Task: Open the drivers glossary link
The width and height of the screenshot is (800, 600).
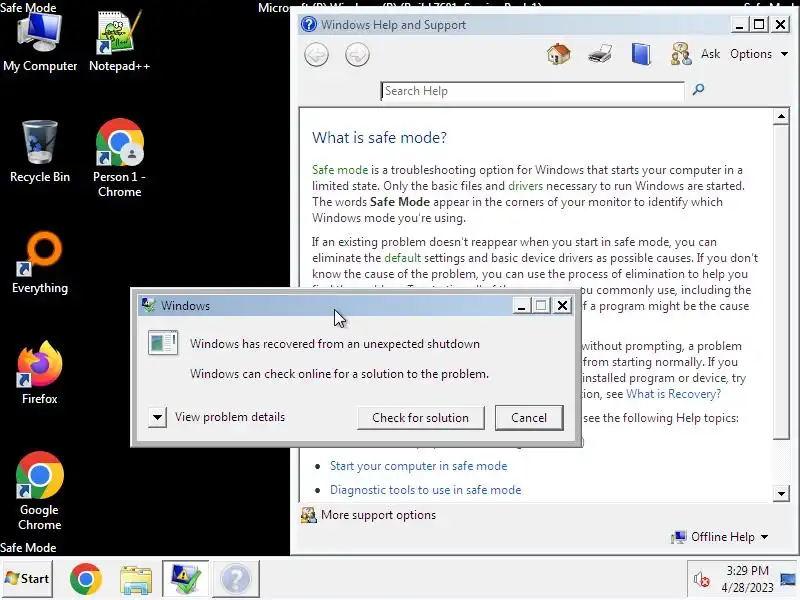Action: 526,186
